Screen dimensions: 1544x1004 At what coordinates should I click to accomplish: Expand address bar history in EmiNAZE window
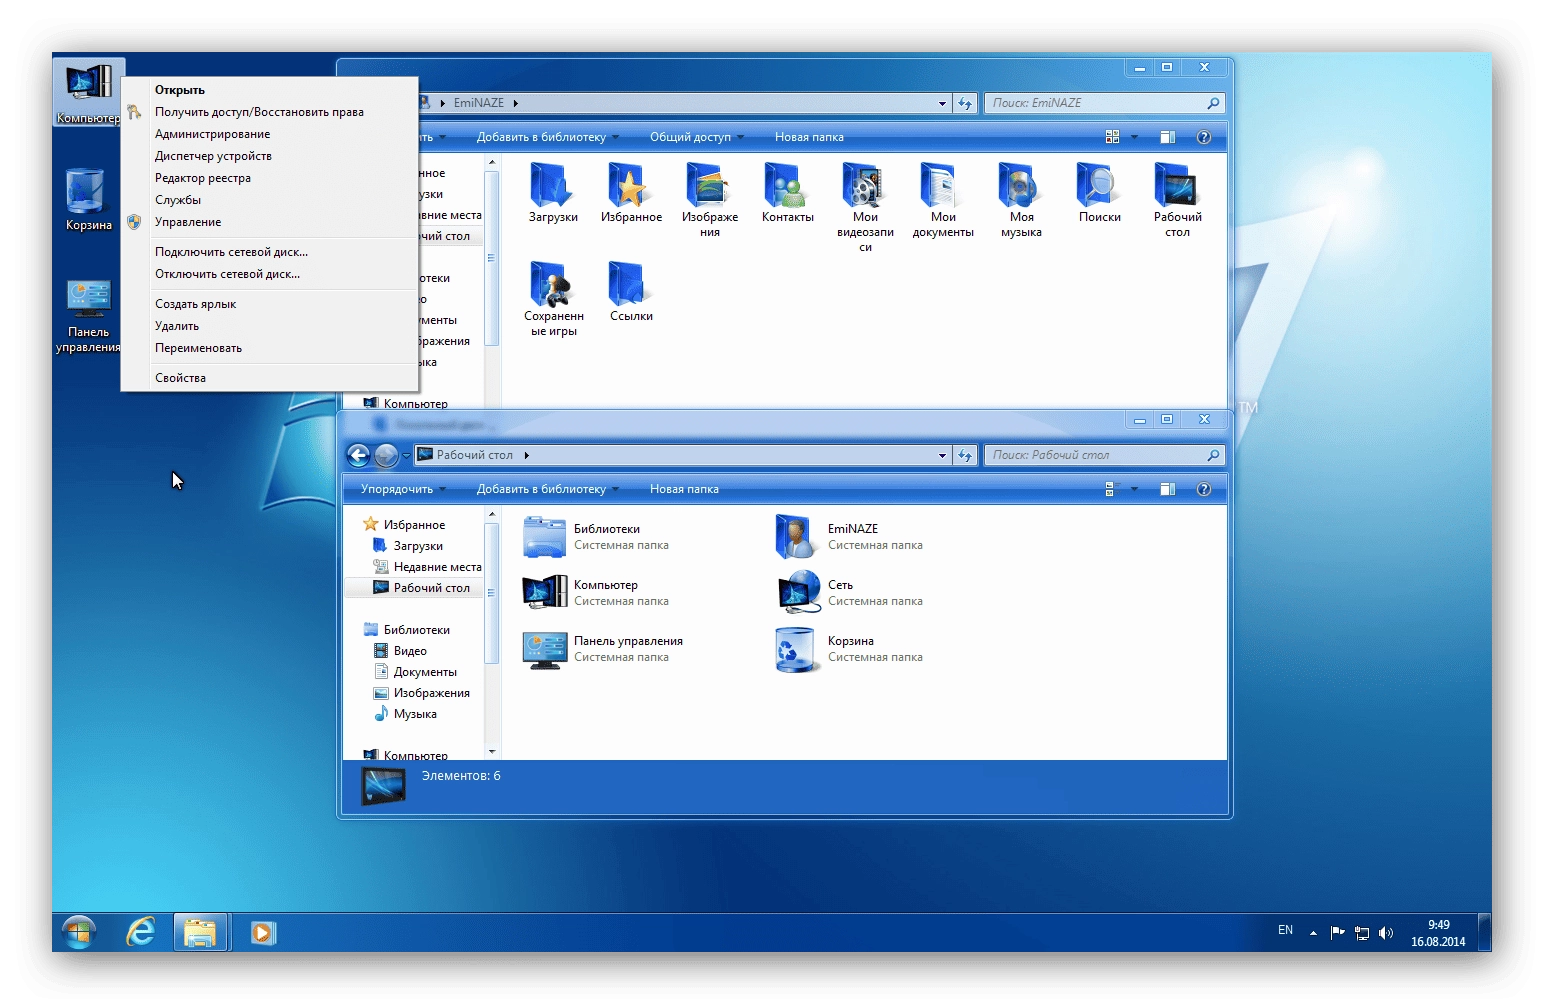(x=942, y=103)
